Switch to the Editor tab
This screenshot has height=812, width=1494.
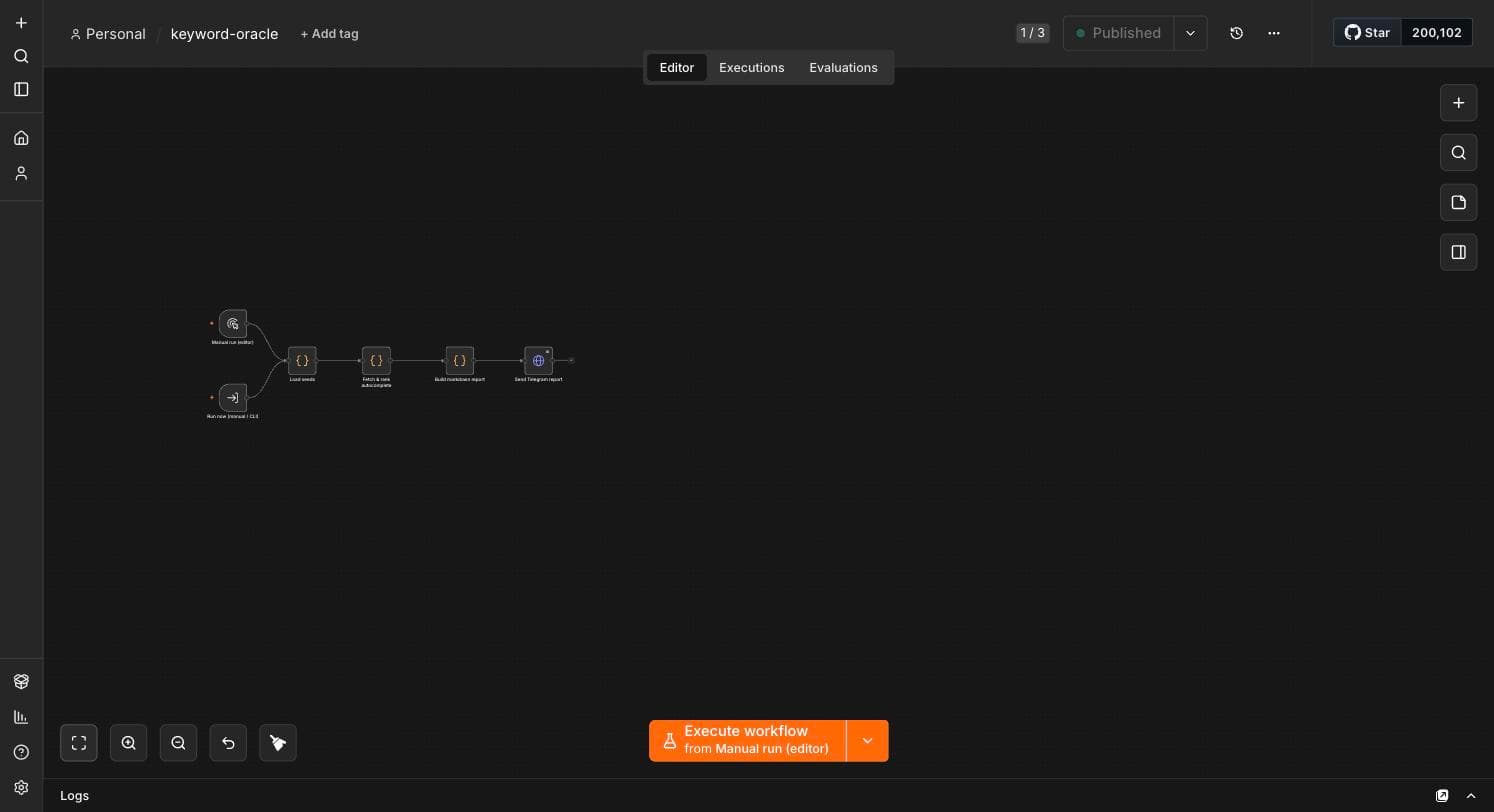[x=677, y=68]
